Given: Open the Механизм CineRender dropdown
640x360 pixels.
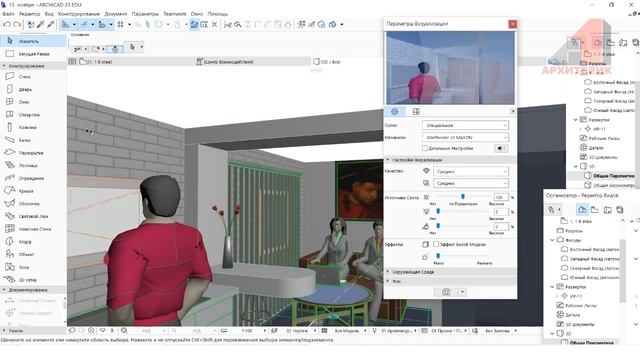Looking at the screenshot, I should pos(465,137).
